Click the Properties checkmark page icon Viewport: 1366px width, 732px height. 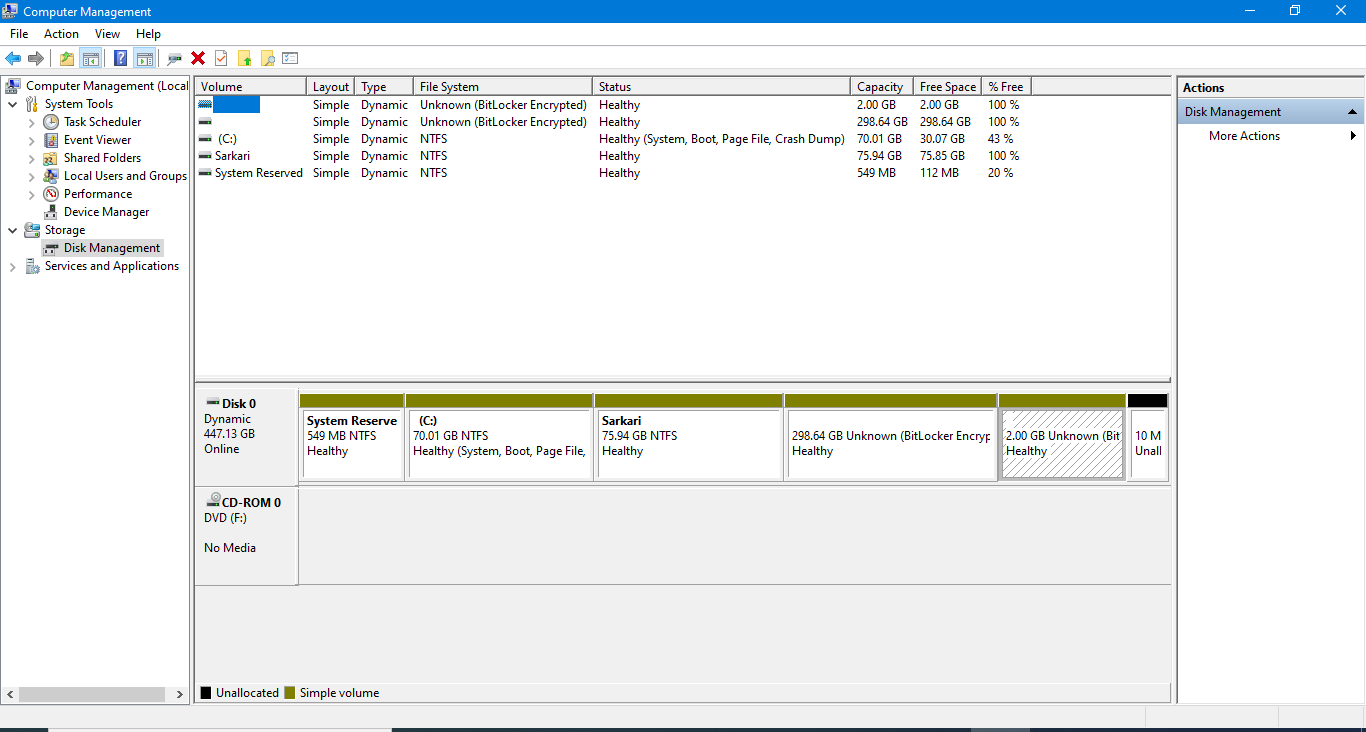pyautogui.click(x=221, y=59)
